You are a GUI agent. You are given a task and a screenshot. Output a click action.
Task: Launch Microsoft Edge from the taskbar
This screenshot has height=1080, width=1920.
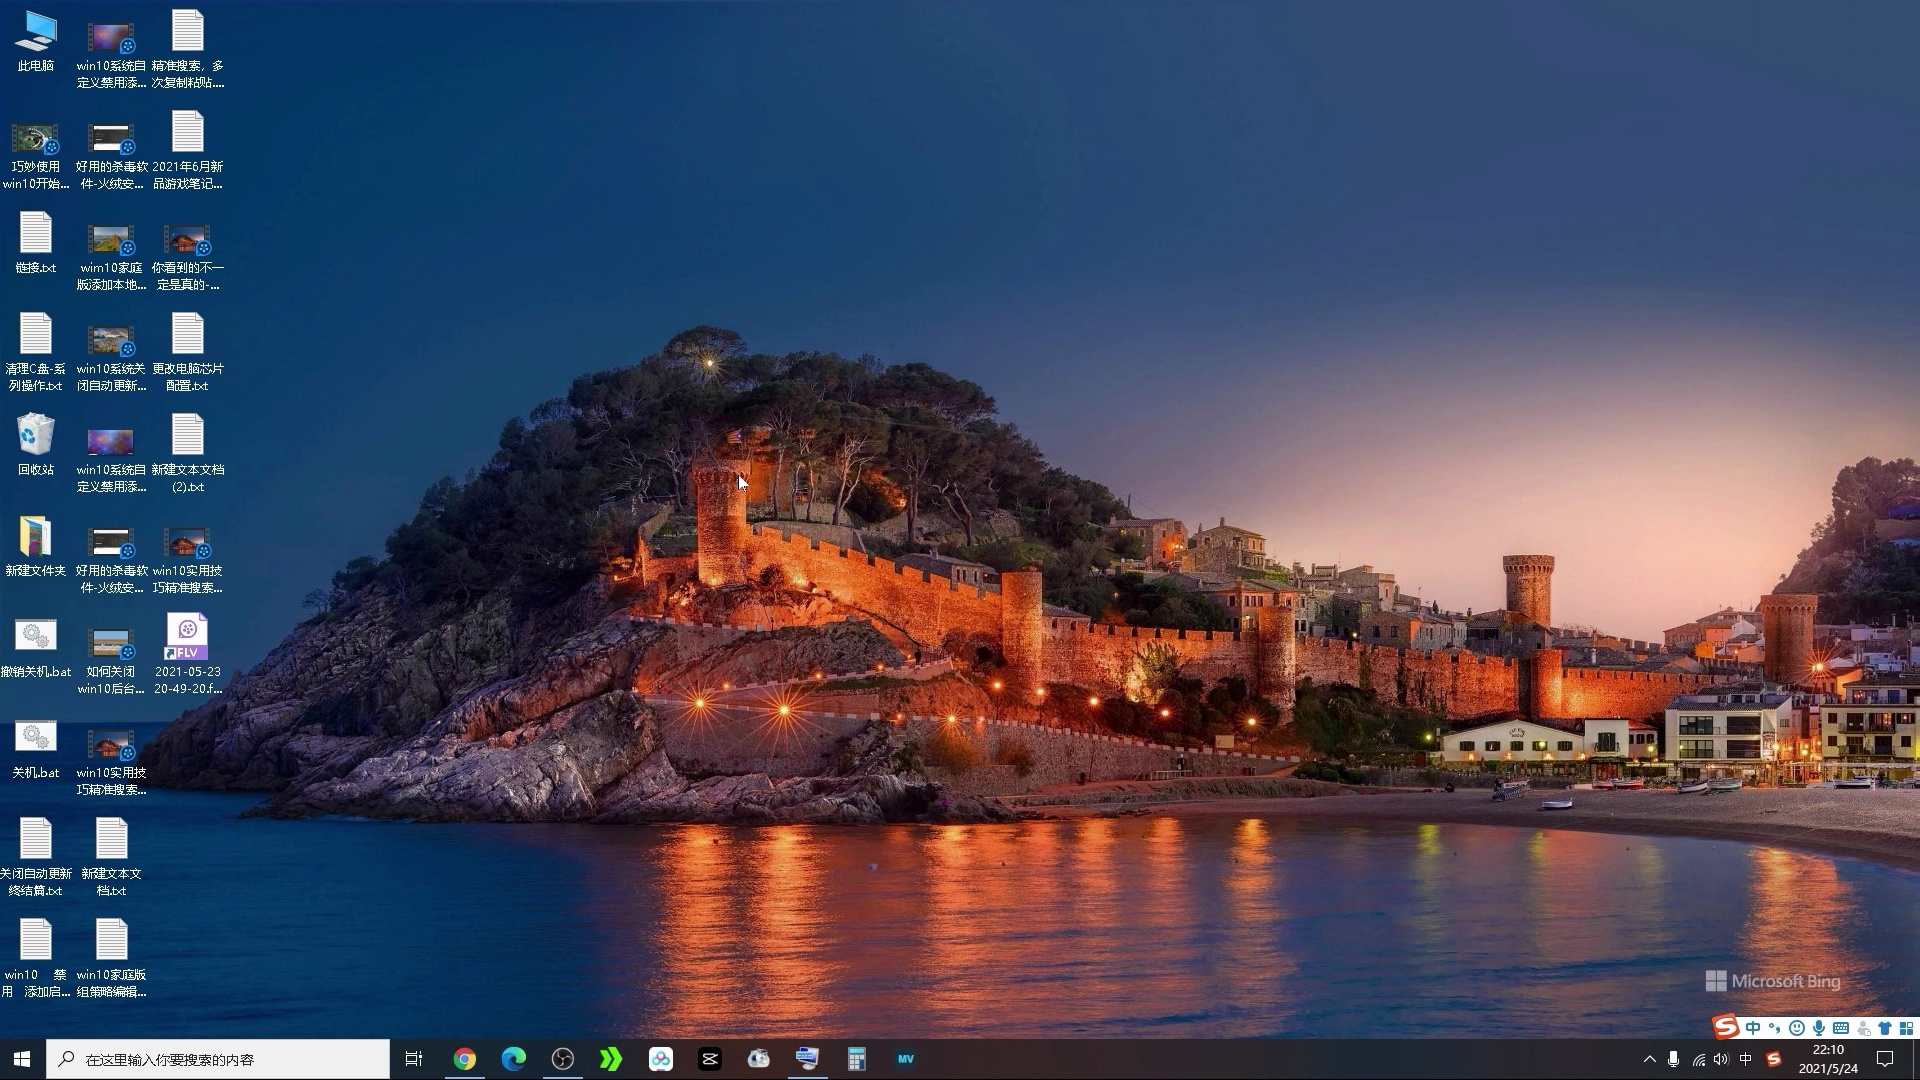click(x=513, y=1059)
